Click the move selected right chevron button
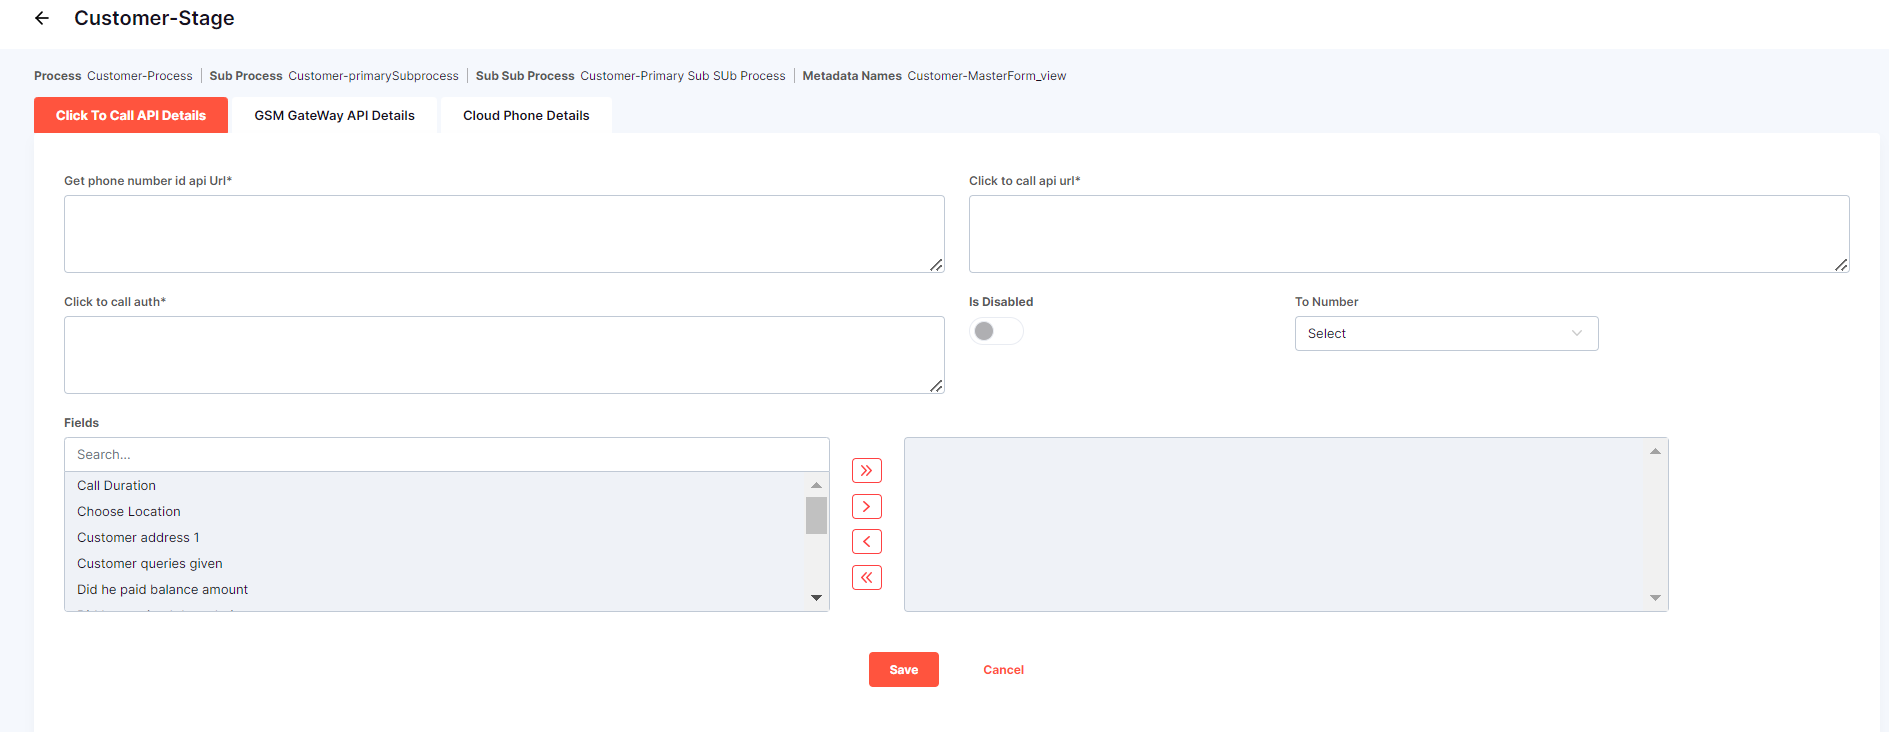 pyautogui.click(x=866, y=507)
